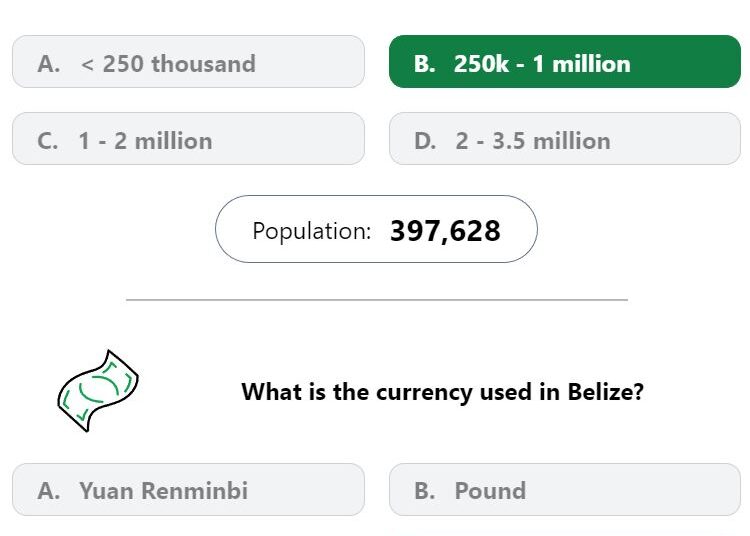Click the green banknote currency icon
The image size is (750, 536).
(x=98, y=391)
